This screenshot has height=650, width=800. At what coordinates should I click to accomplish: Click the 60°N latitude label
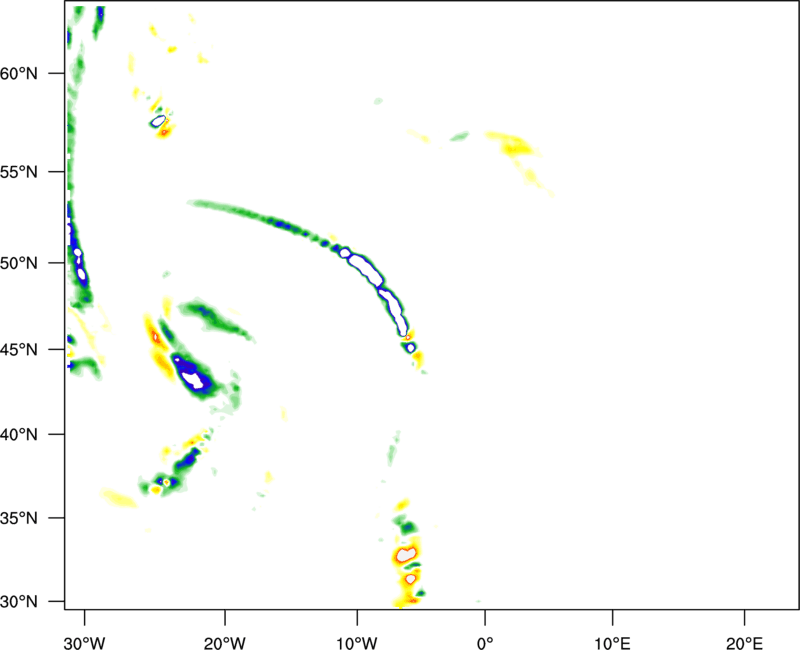pyautogui.click(x=19, y=73)
